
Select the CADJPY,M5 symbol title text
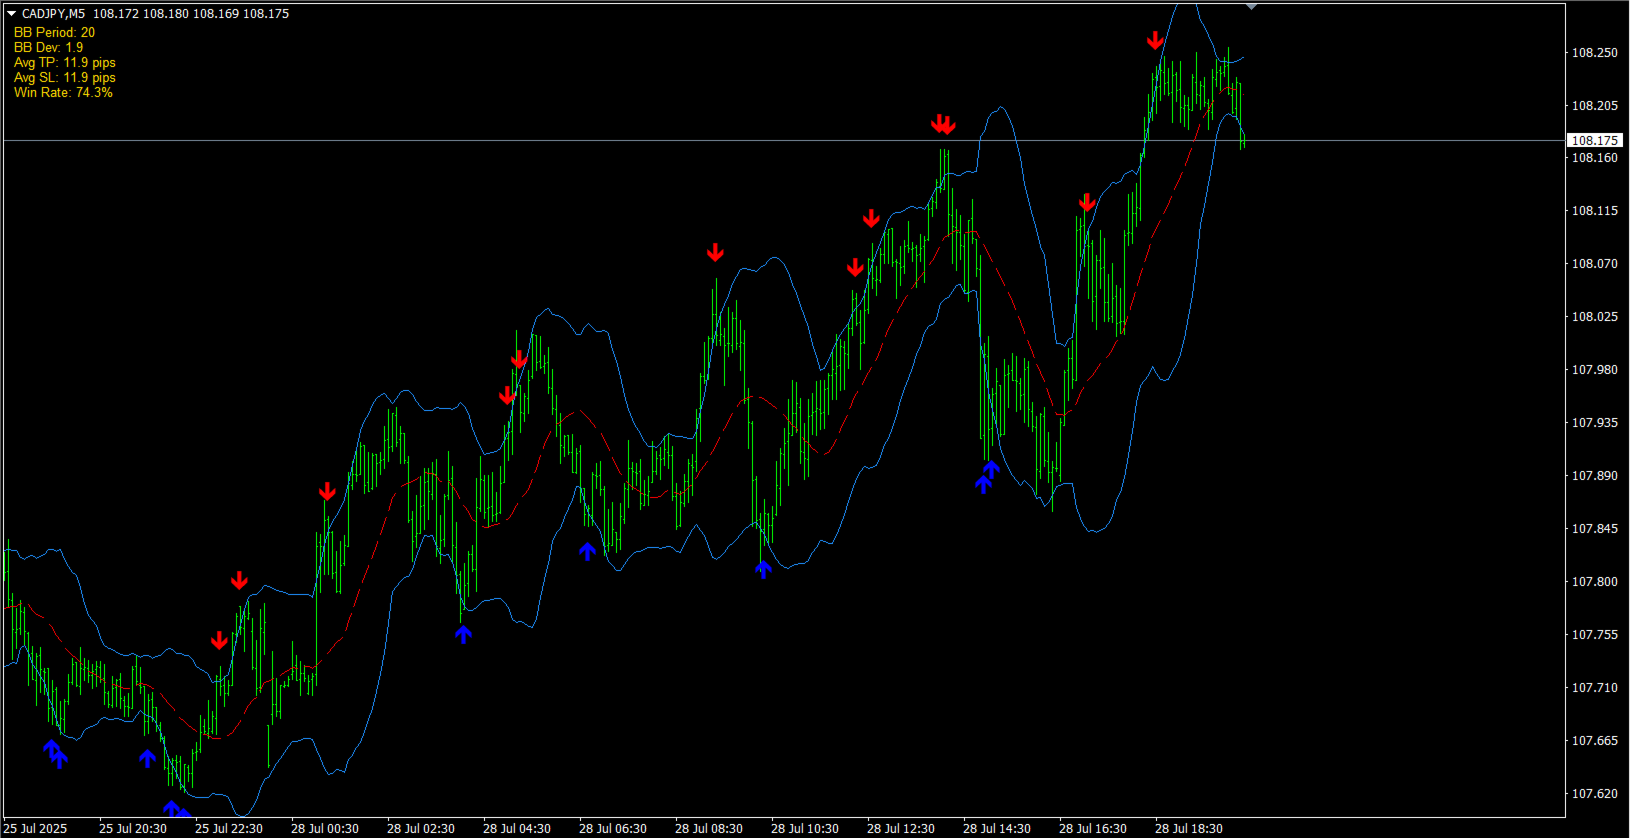pos(53,14)
